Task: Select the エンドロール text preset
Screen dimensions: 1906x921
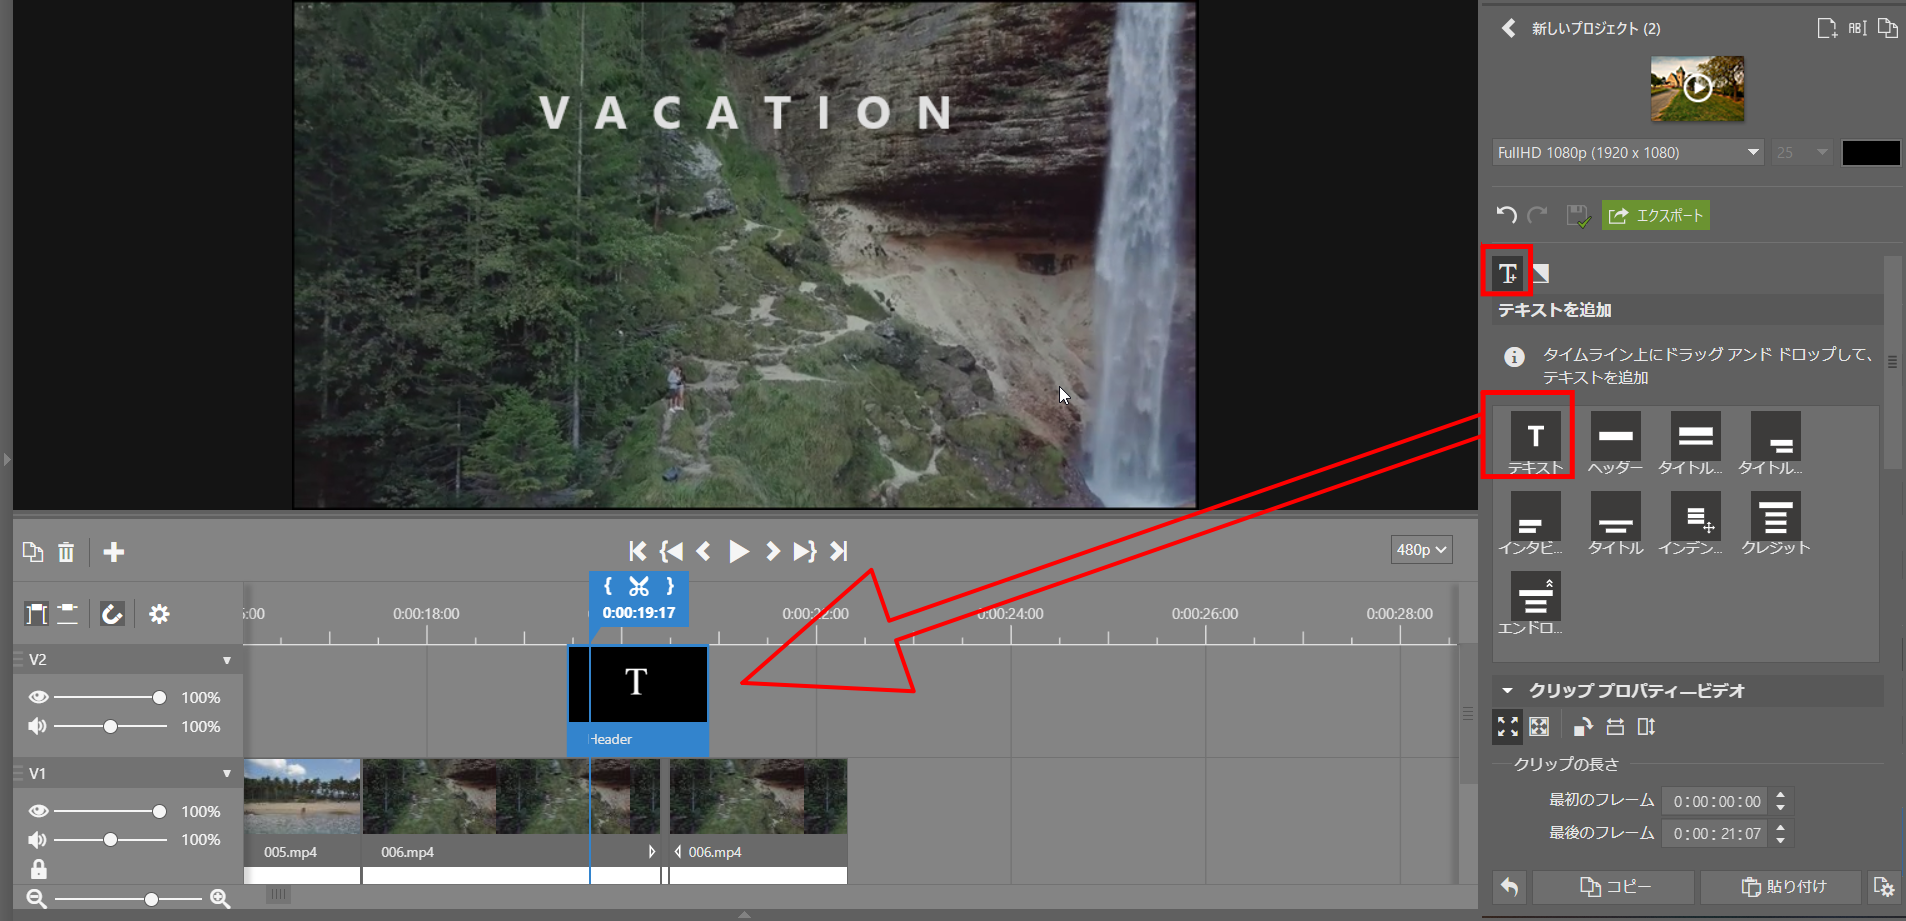Action: 1535,603
